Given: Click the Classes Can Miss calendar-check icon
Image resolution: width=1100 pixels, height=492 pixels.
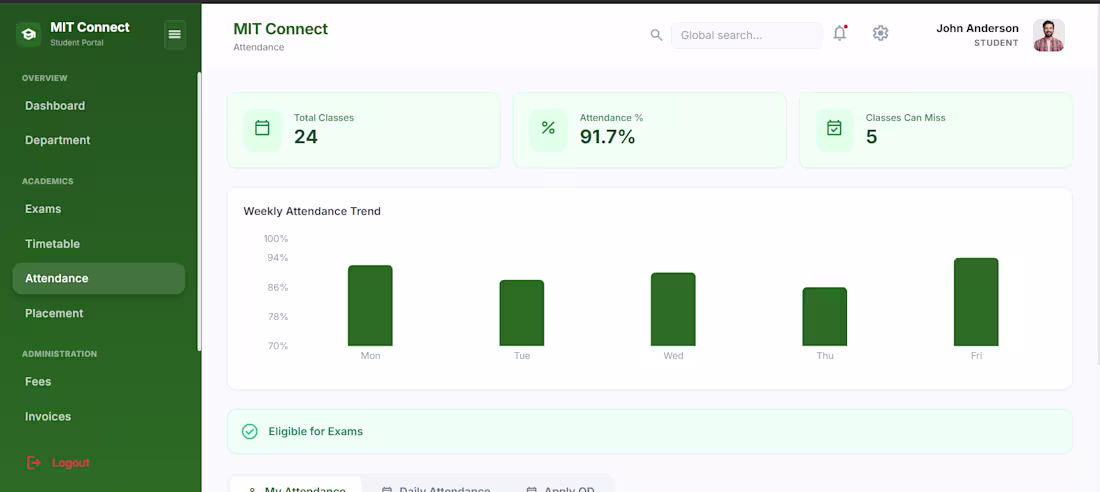Looking at the screenshot, I should click(x=834, y=130).
